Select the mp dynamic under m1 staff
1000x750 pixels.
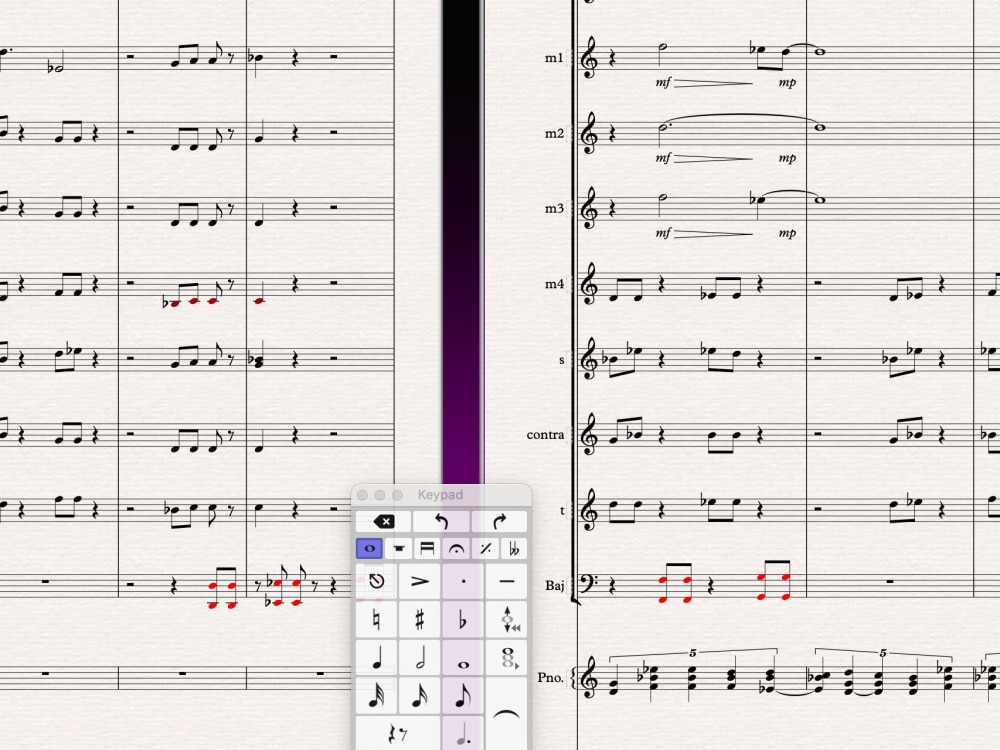[788, 83]
